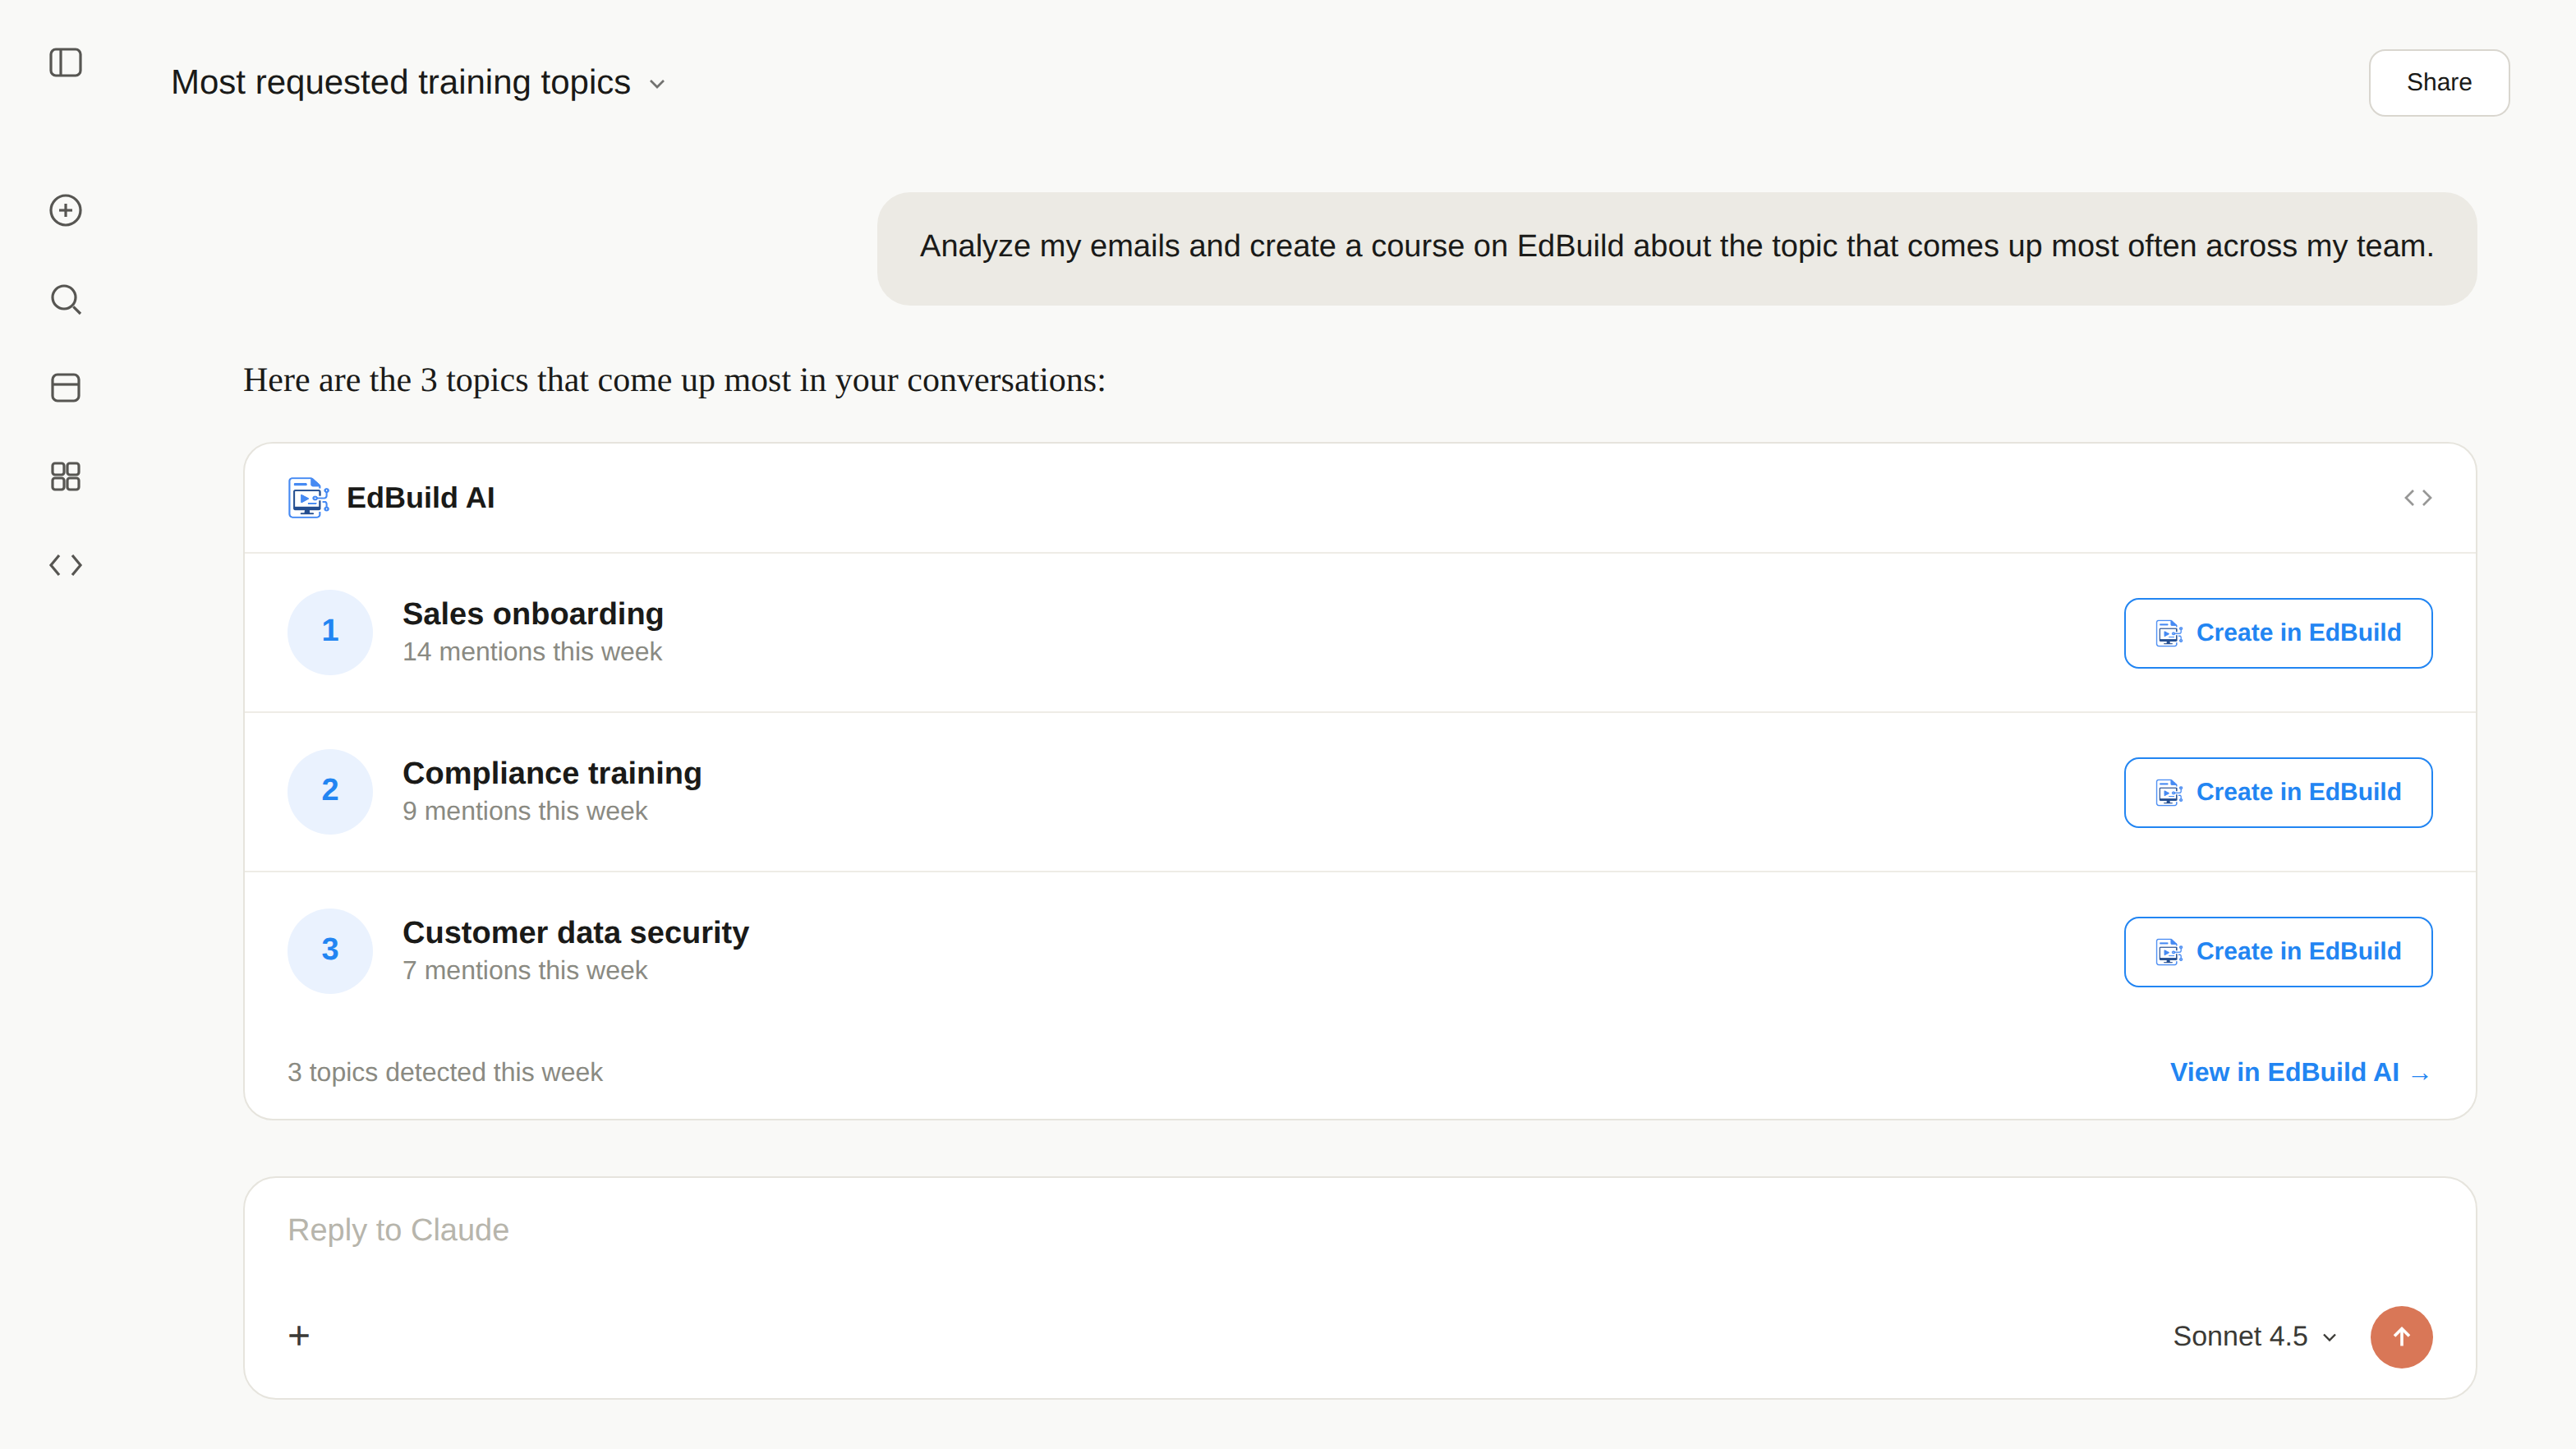Click the number 3 badge for Customer data security

point(330,951)
